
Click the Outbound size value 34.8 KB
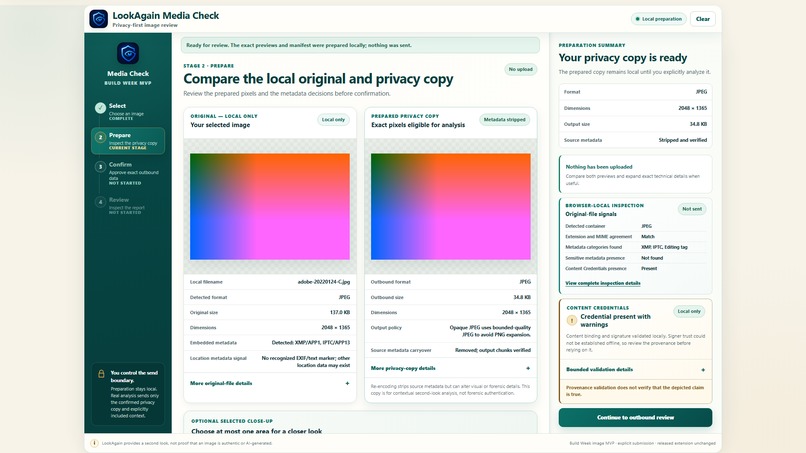click(522, 297)
